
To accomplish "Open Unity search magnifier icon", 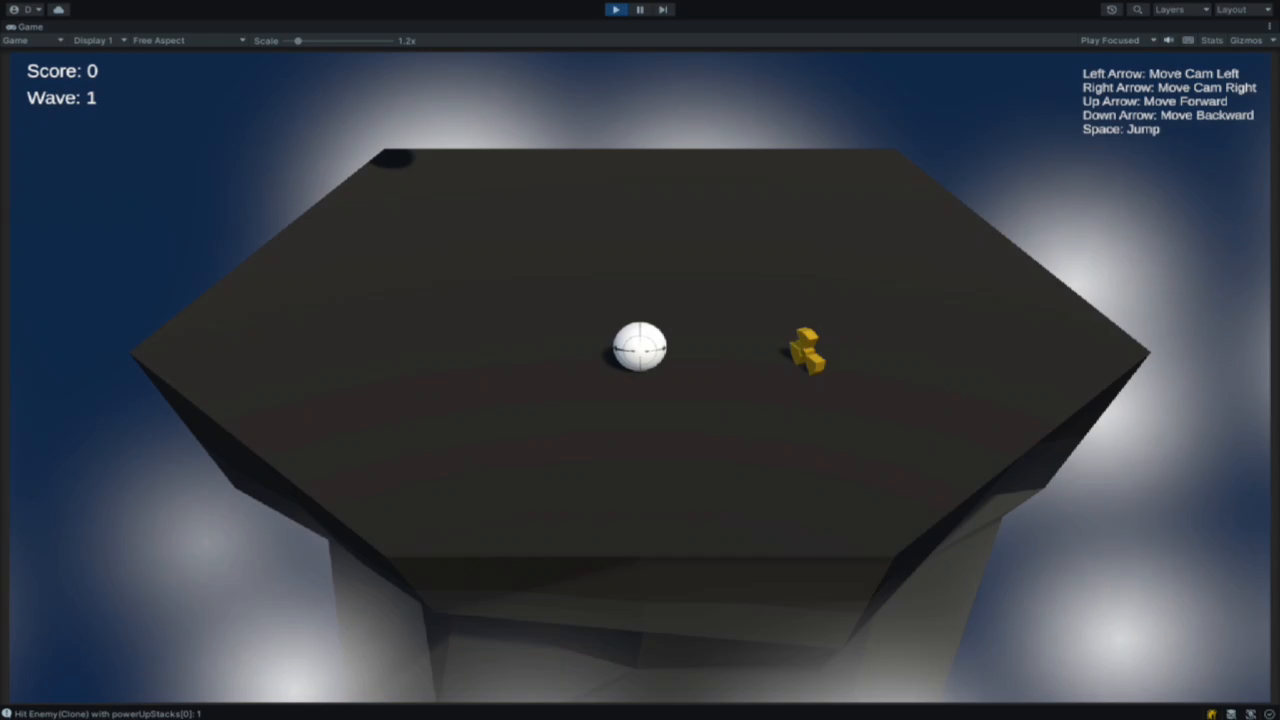I will (1137, 9).
